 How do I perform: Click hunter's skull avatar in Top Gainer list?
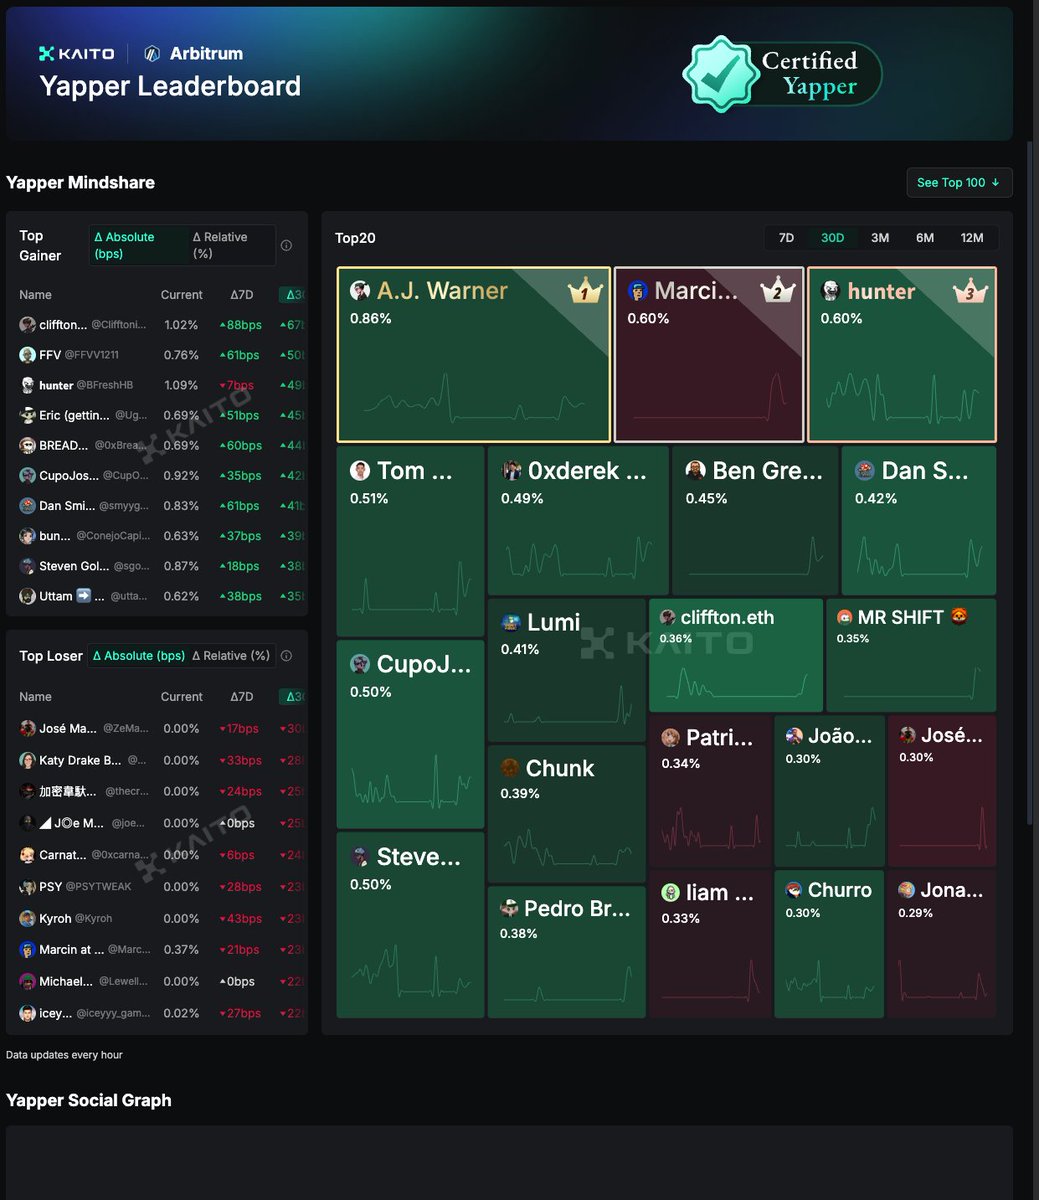28,385
